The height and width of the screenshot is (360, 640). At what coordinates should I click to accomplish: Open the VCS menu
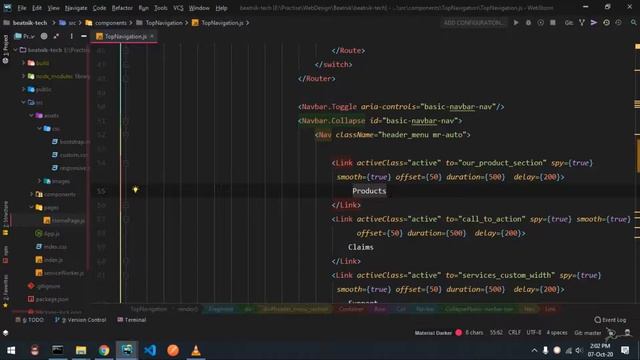[x=178, y=8]
